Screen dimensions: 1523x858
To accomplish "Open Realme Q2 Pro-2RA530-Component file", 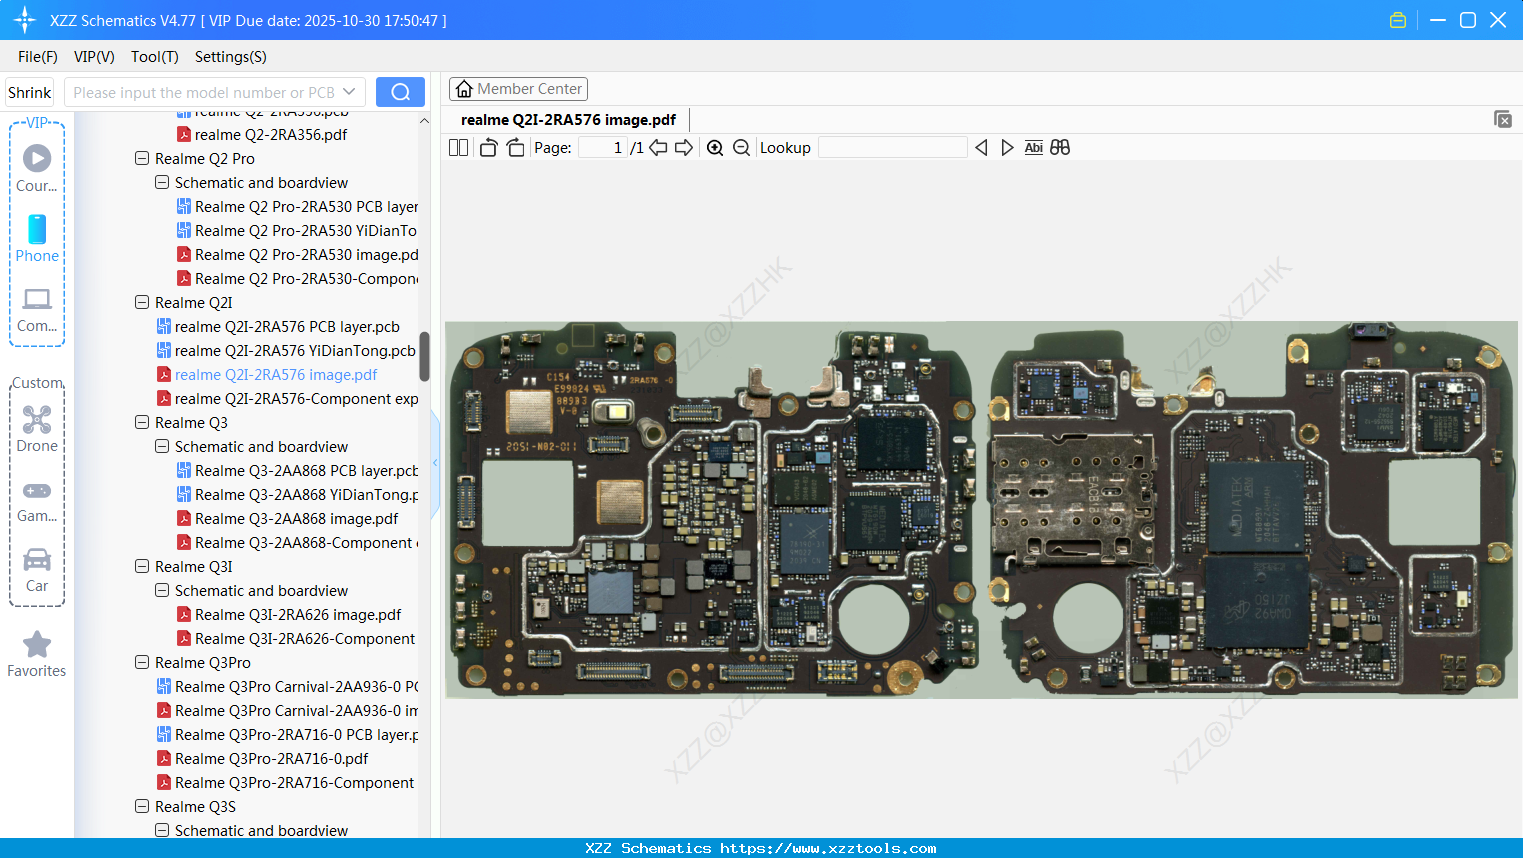I will 298,279.
